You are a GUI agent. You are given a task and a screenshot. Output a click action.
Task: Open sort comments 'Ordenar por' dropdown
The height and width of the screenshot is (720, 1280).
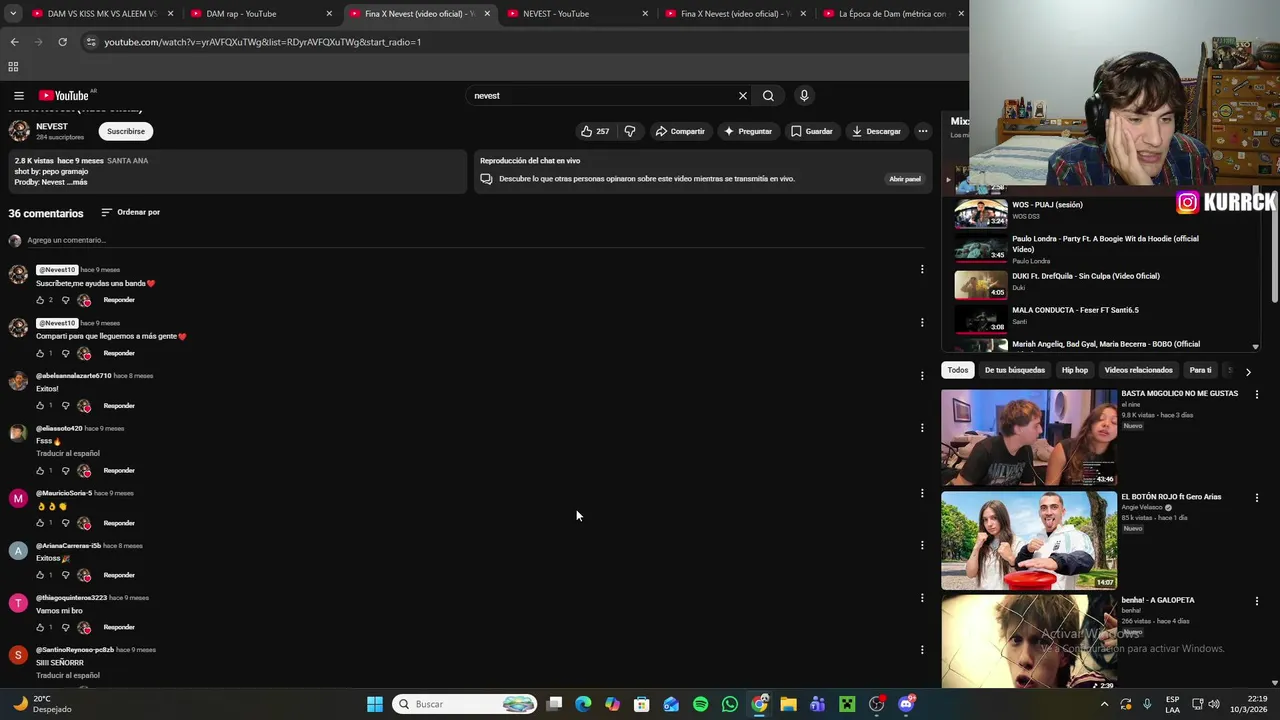click(x=130, y=212)
